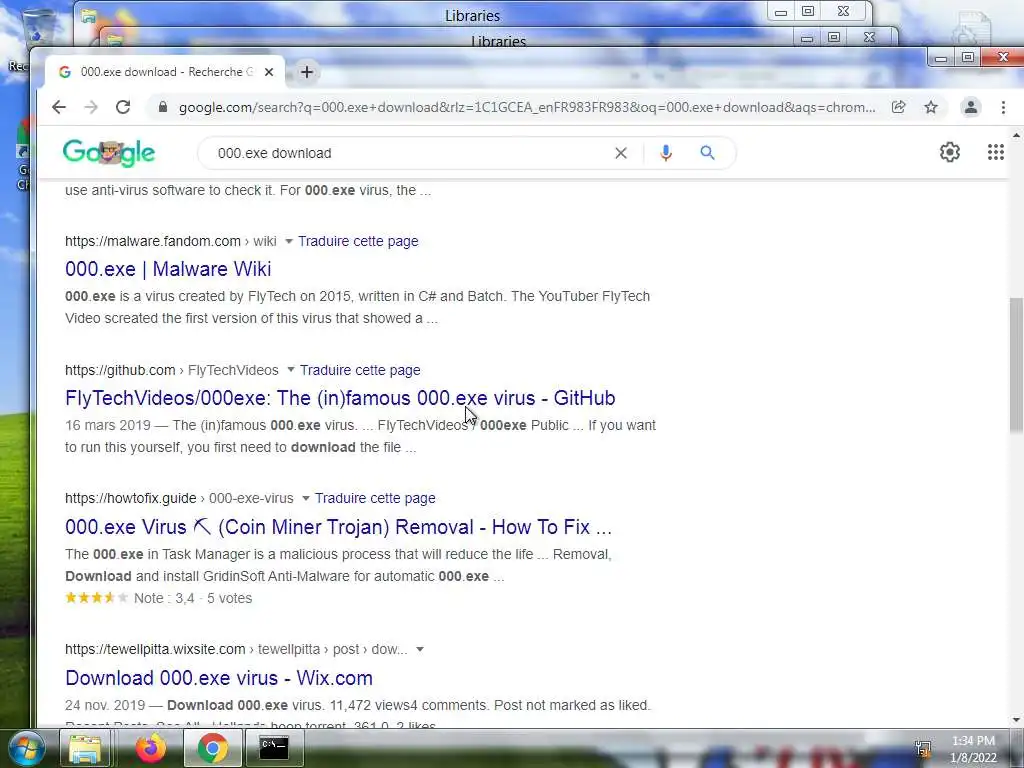Open File Explorer from taskbar

click(x=85, y=748)
